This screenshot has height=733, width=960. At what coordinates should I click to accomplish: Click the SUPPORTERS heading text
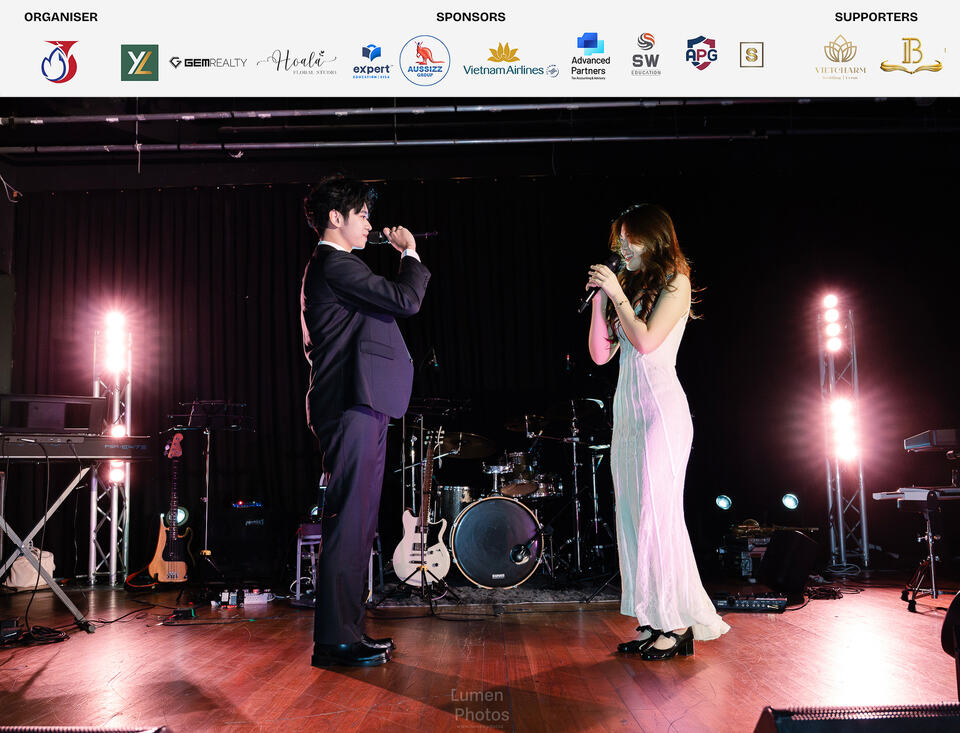[876, 17]
